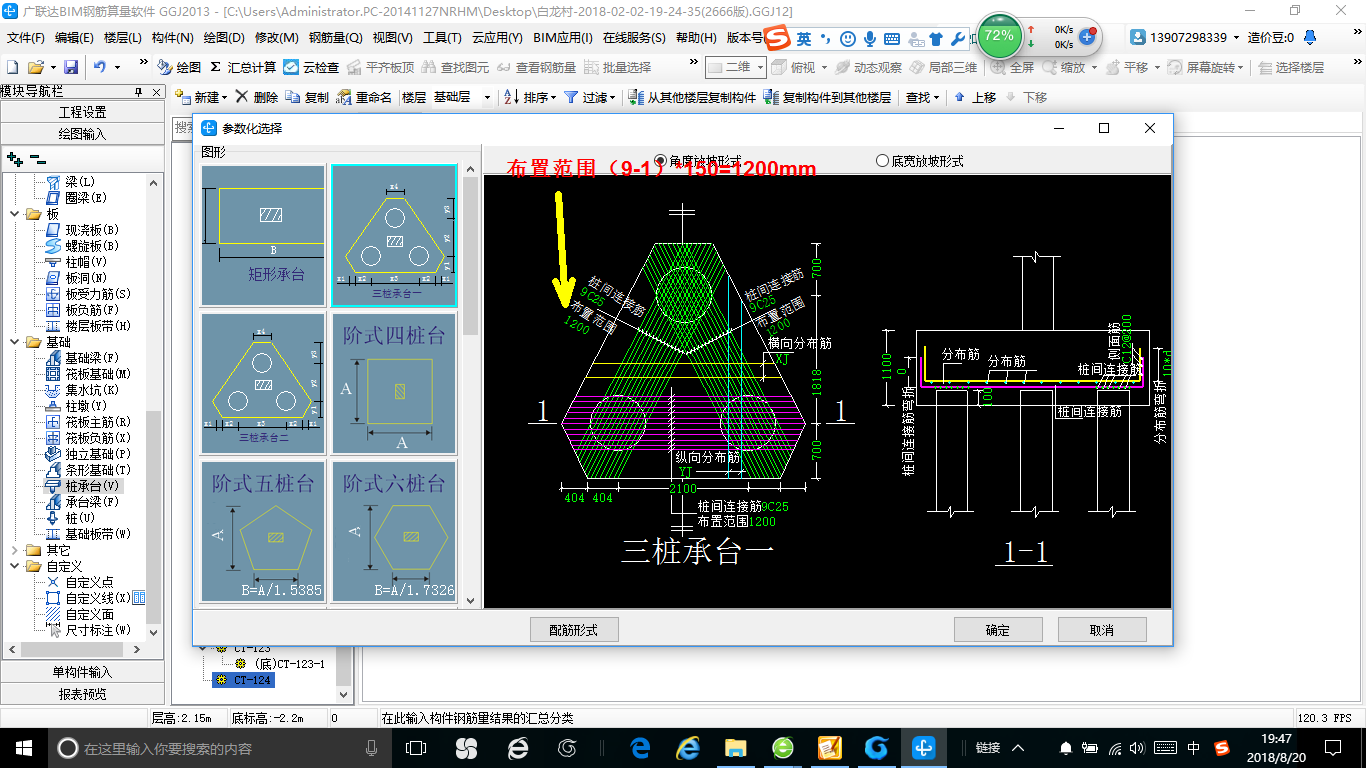
Task: Click 从其他楼层复制构件
Action: pyautogui.click(x=692, y=97)
